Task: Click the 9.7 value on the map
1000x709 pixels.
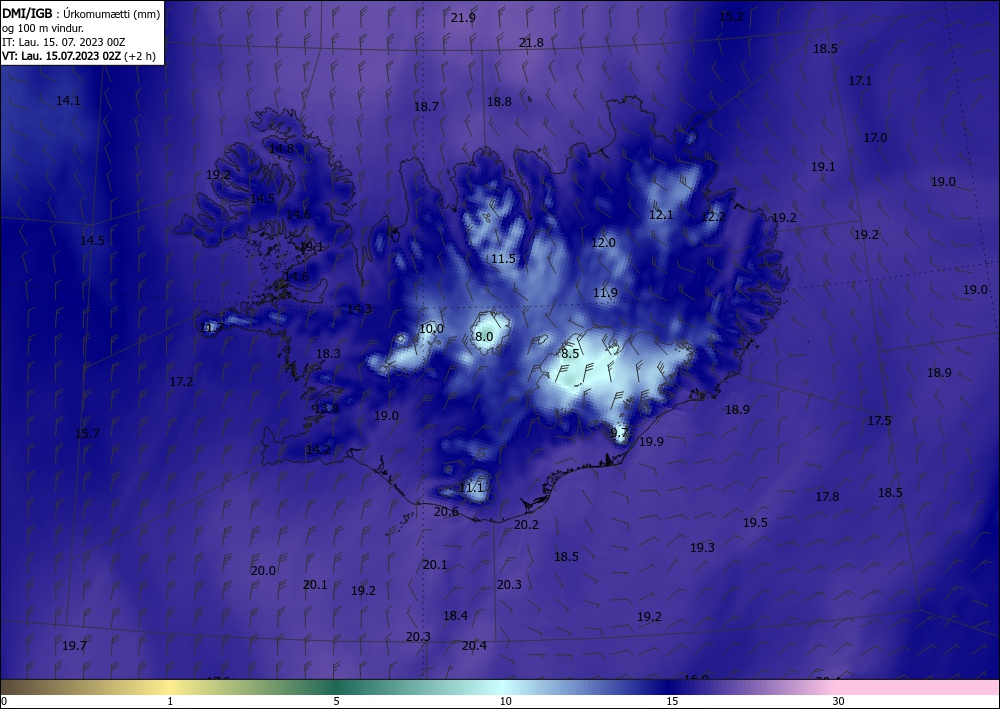Action: 619,433
